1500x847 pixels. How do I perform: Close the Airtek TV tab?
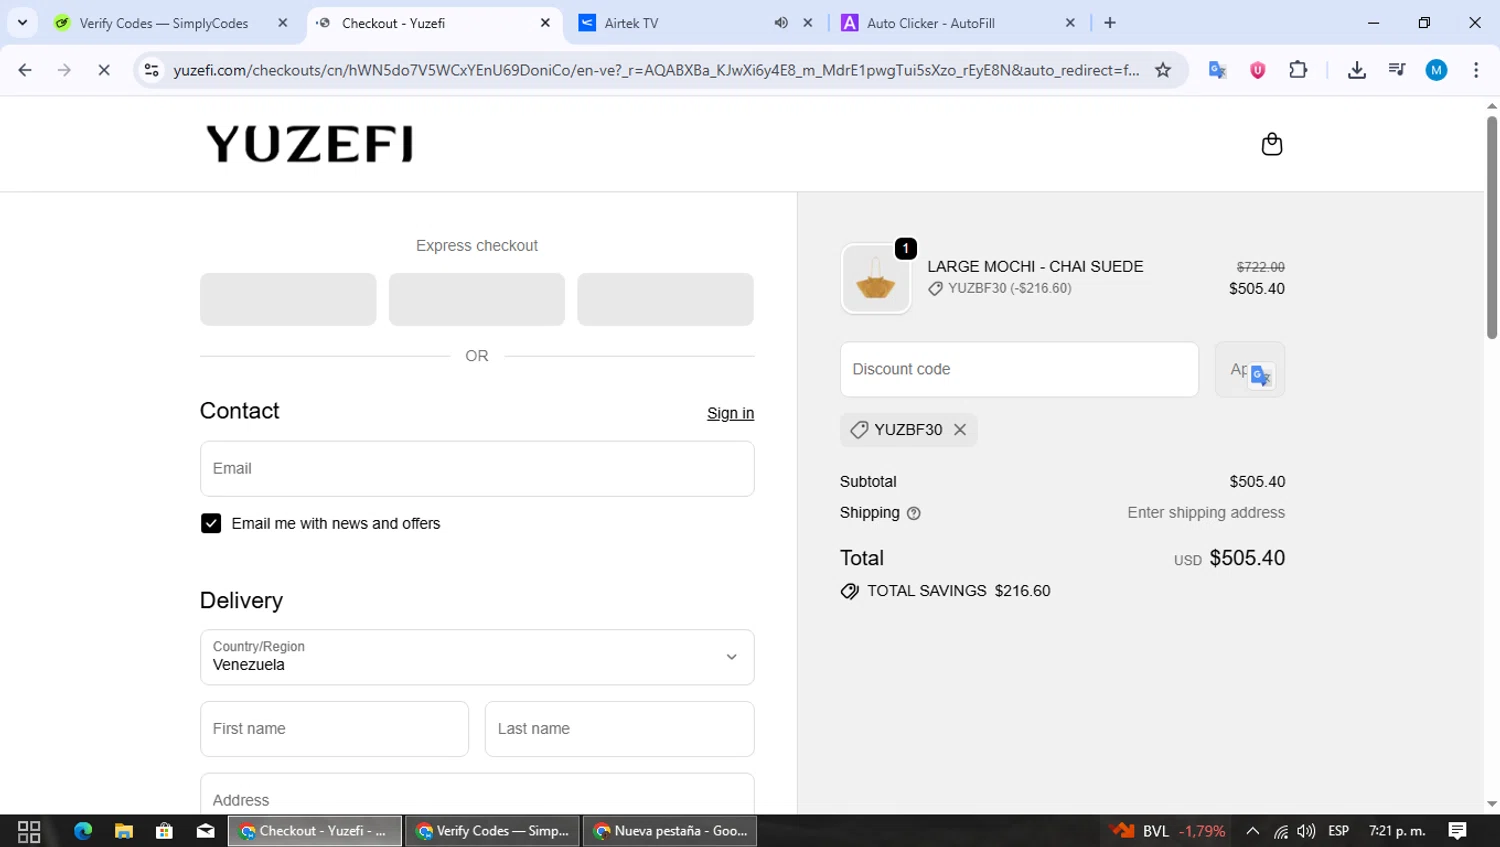click(x=808, y=23)
